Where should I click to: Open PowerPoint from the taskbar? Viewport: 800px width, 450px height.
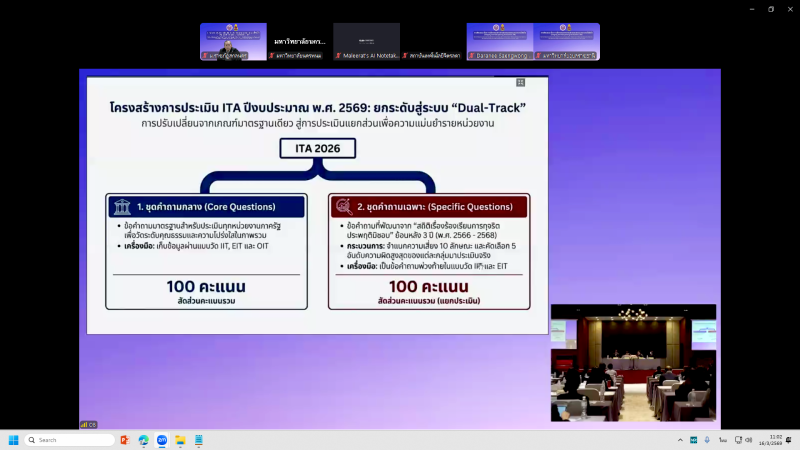coord(125,440)
